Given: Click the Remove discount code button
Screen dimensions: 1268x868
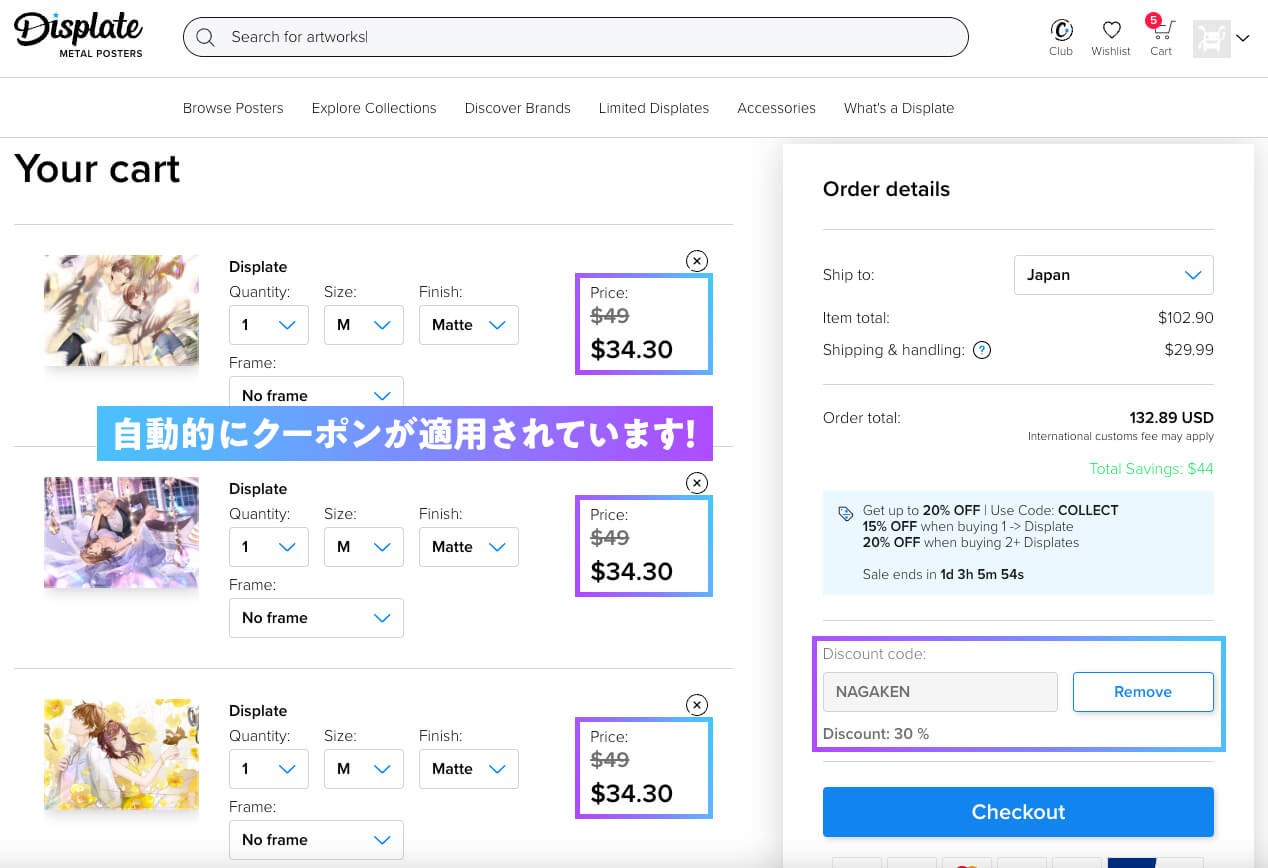Looking at the screenshot, I should click(1143, 692).
